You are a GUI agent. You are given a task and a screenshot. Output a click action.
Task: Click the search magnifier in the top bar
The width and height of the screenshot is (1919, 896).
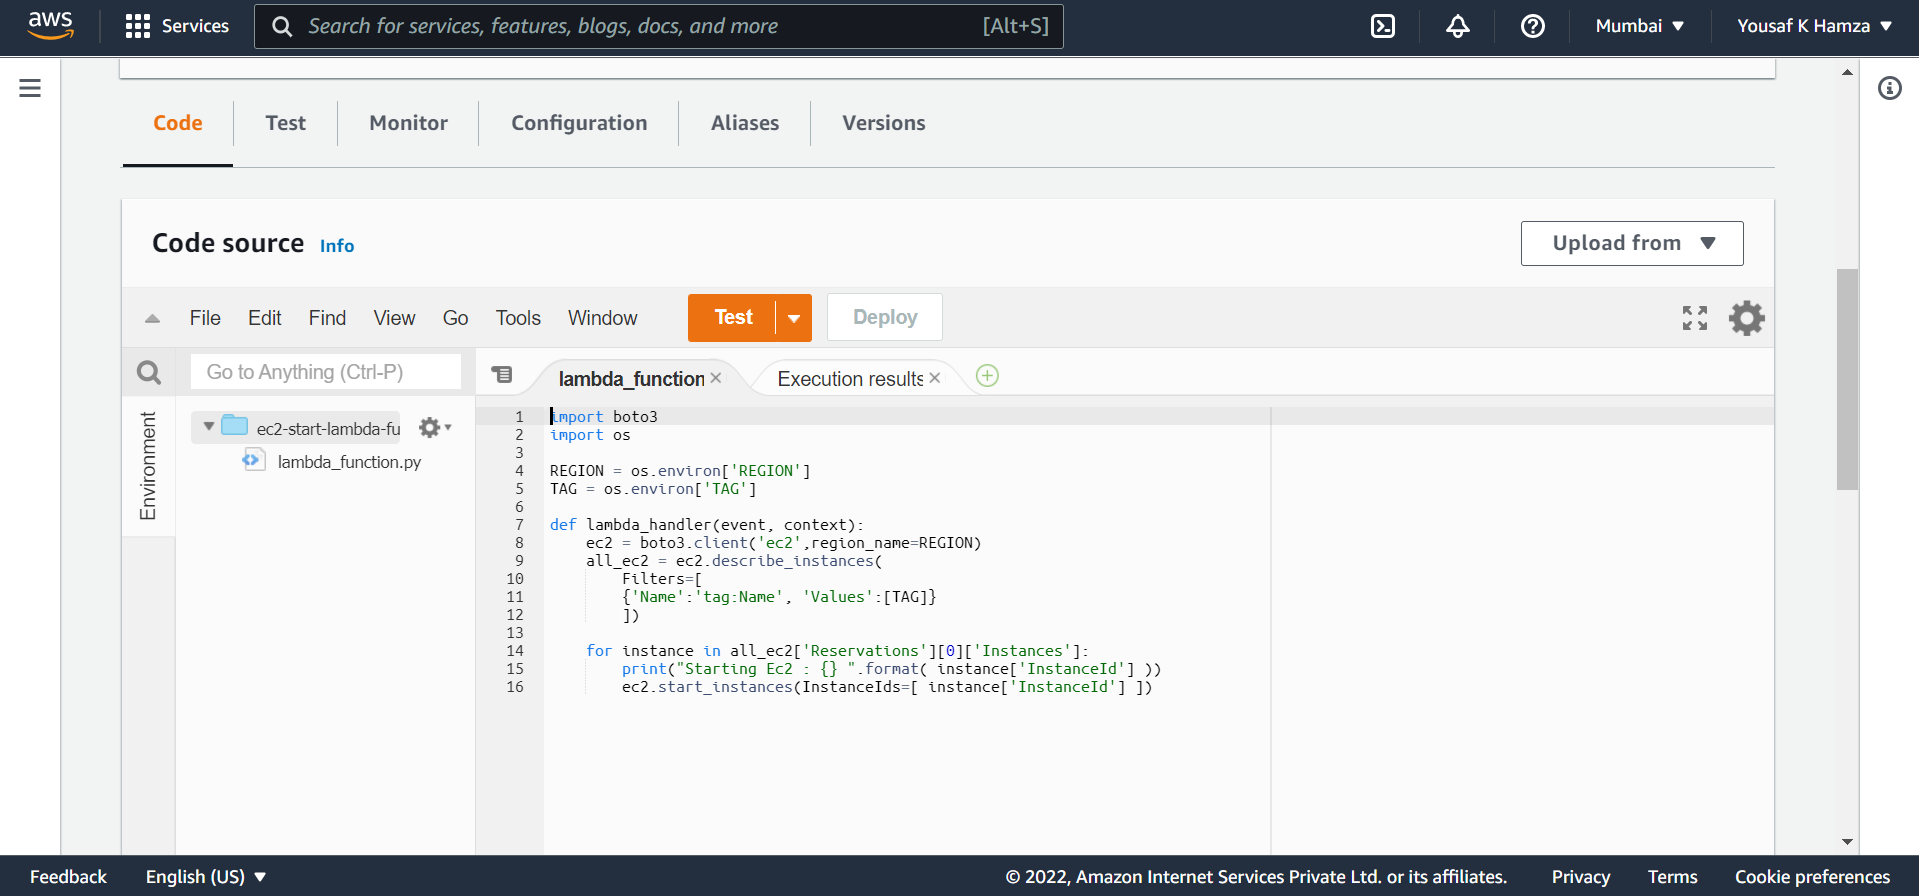(x=282, y=27)
